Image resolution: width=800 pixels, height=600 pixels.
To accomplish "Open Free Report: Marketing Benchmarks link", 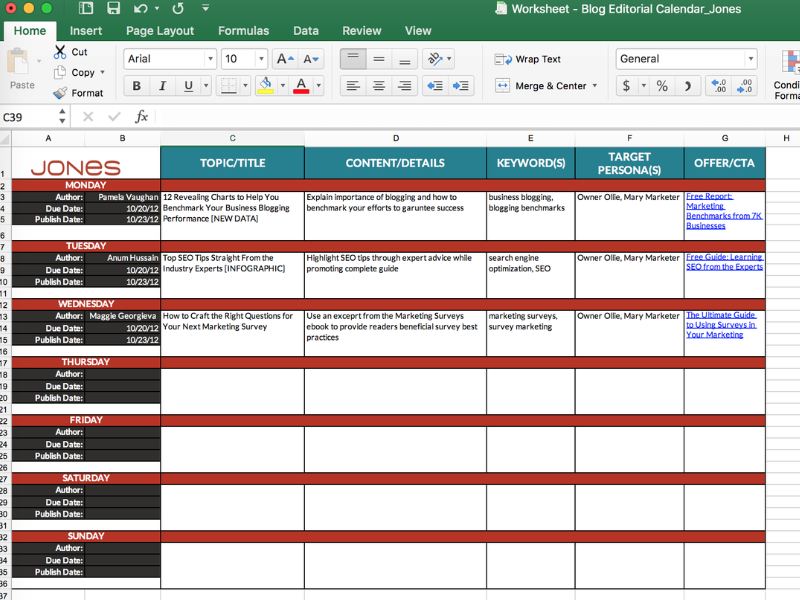I will point(724,211).
